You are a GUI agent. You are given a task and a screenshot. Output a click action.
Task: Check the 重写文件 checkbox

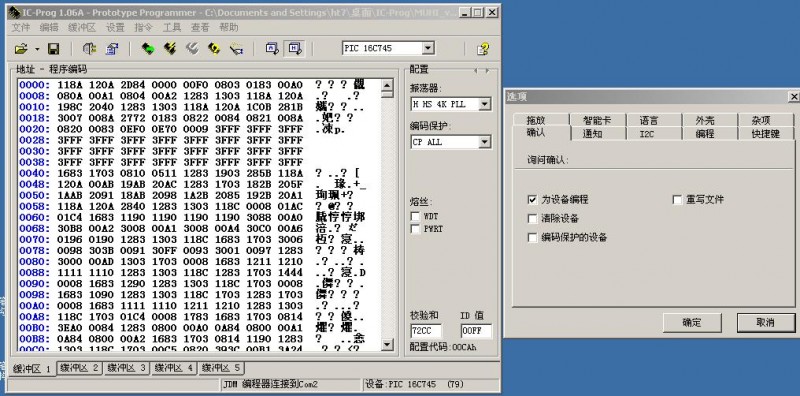(677, 200)
